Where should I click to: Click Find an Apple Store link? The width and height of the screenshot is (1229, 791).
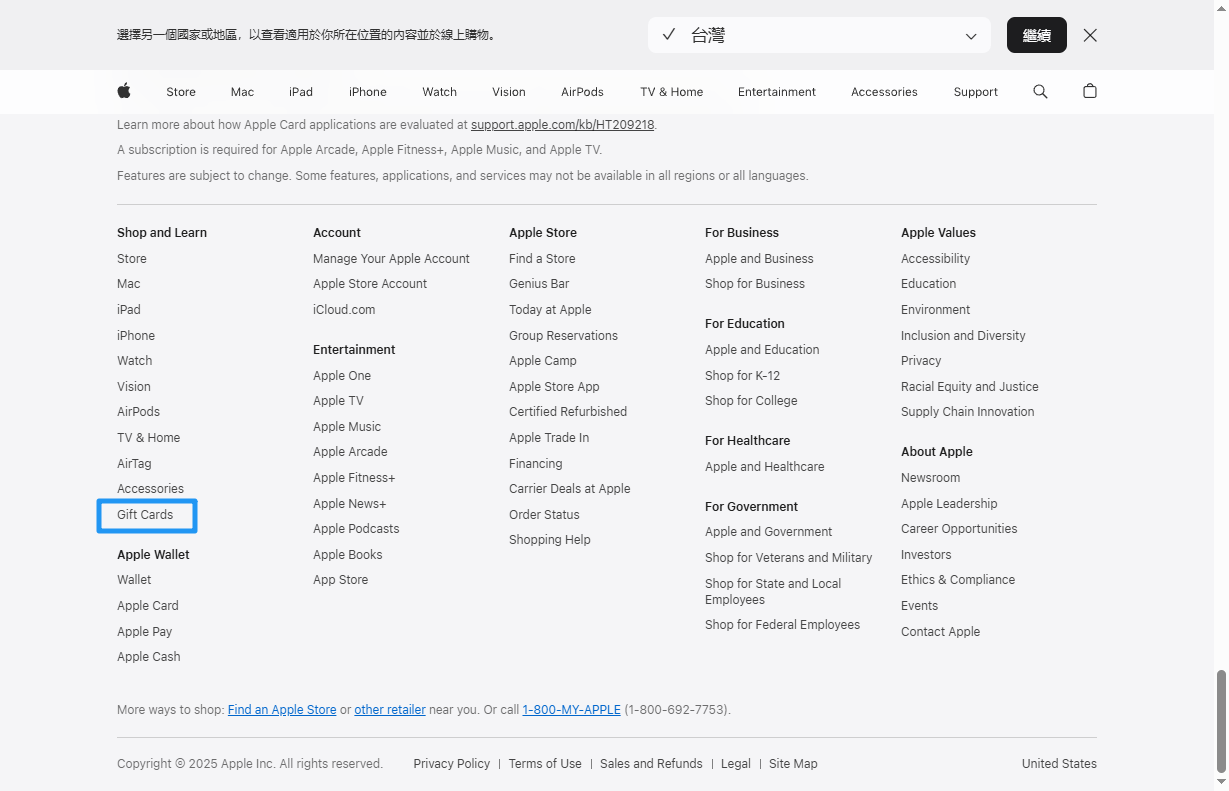click(x=282, y=710)
